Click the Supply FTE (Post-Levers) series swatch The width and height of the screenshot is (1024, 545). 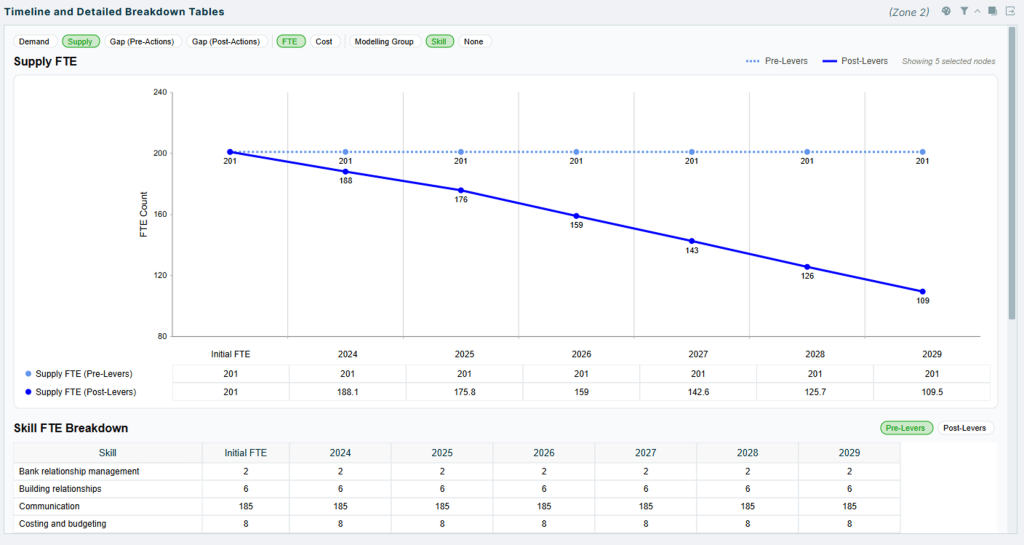[x=28, y=392]
